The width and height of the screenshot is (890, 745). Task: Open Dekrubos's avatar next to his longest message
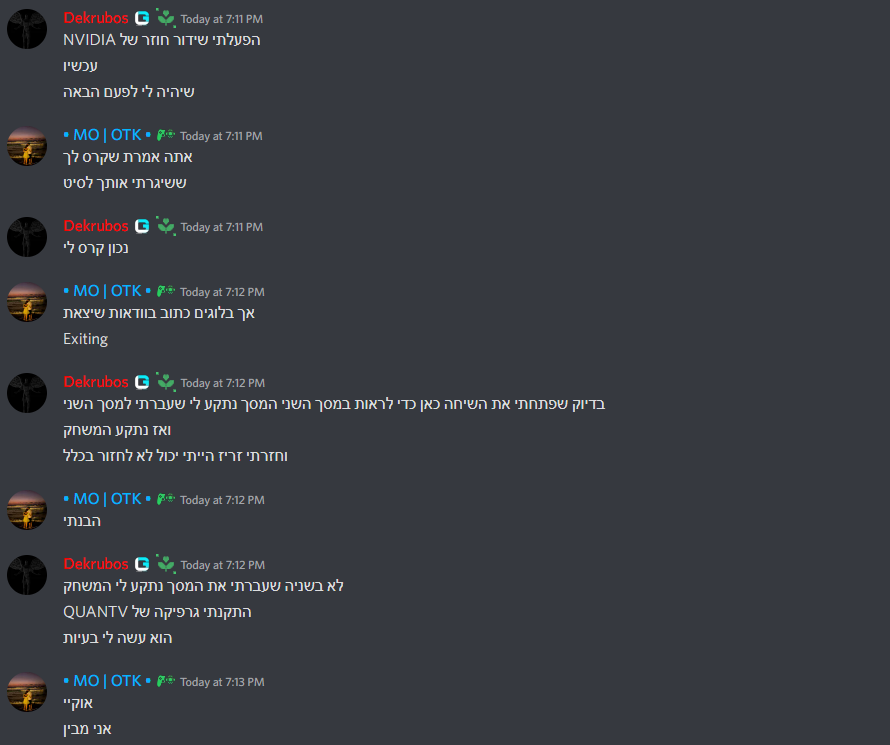pos(27,393)
